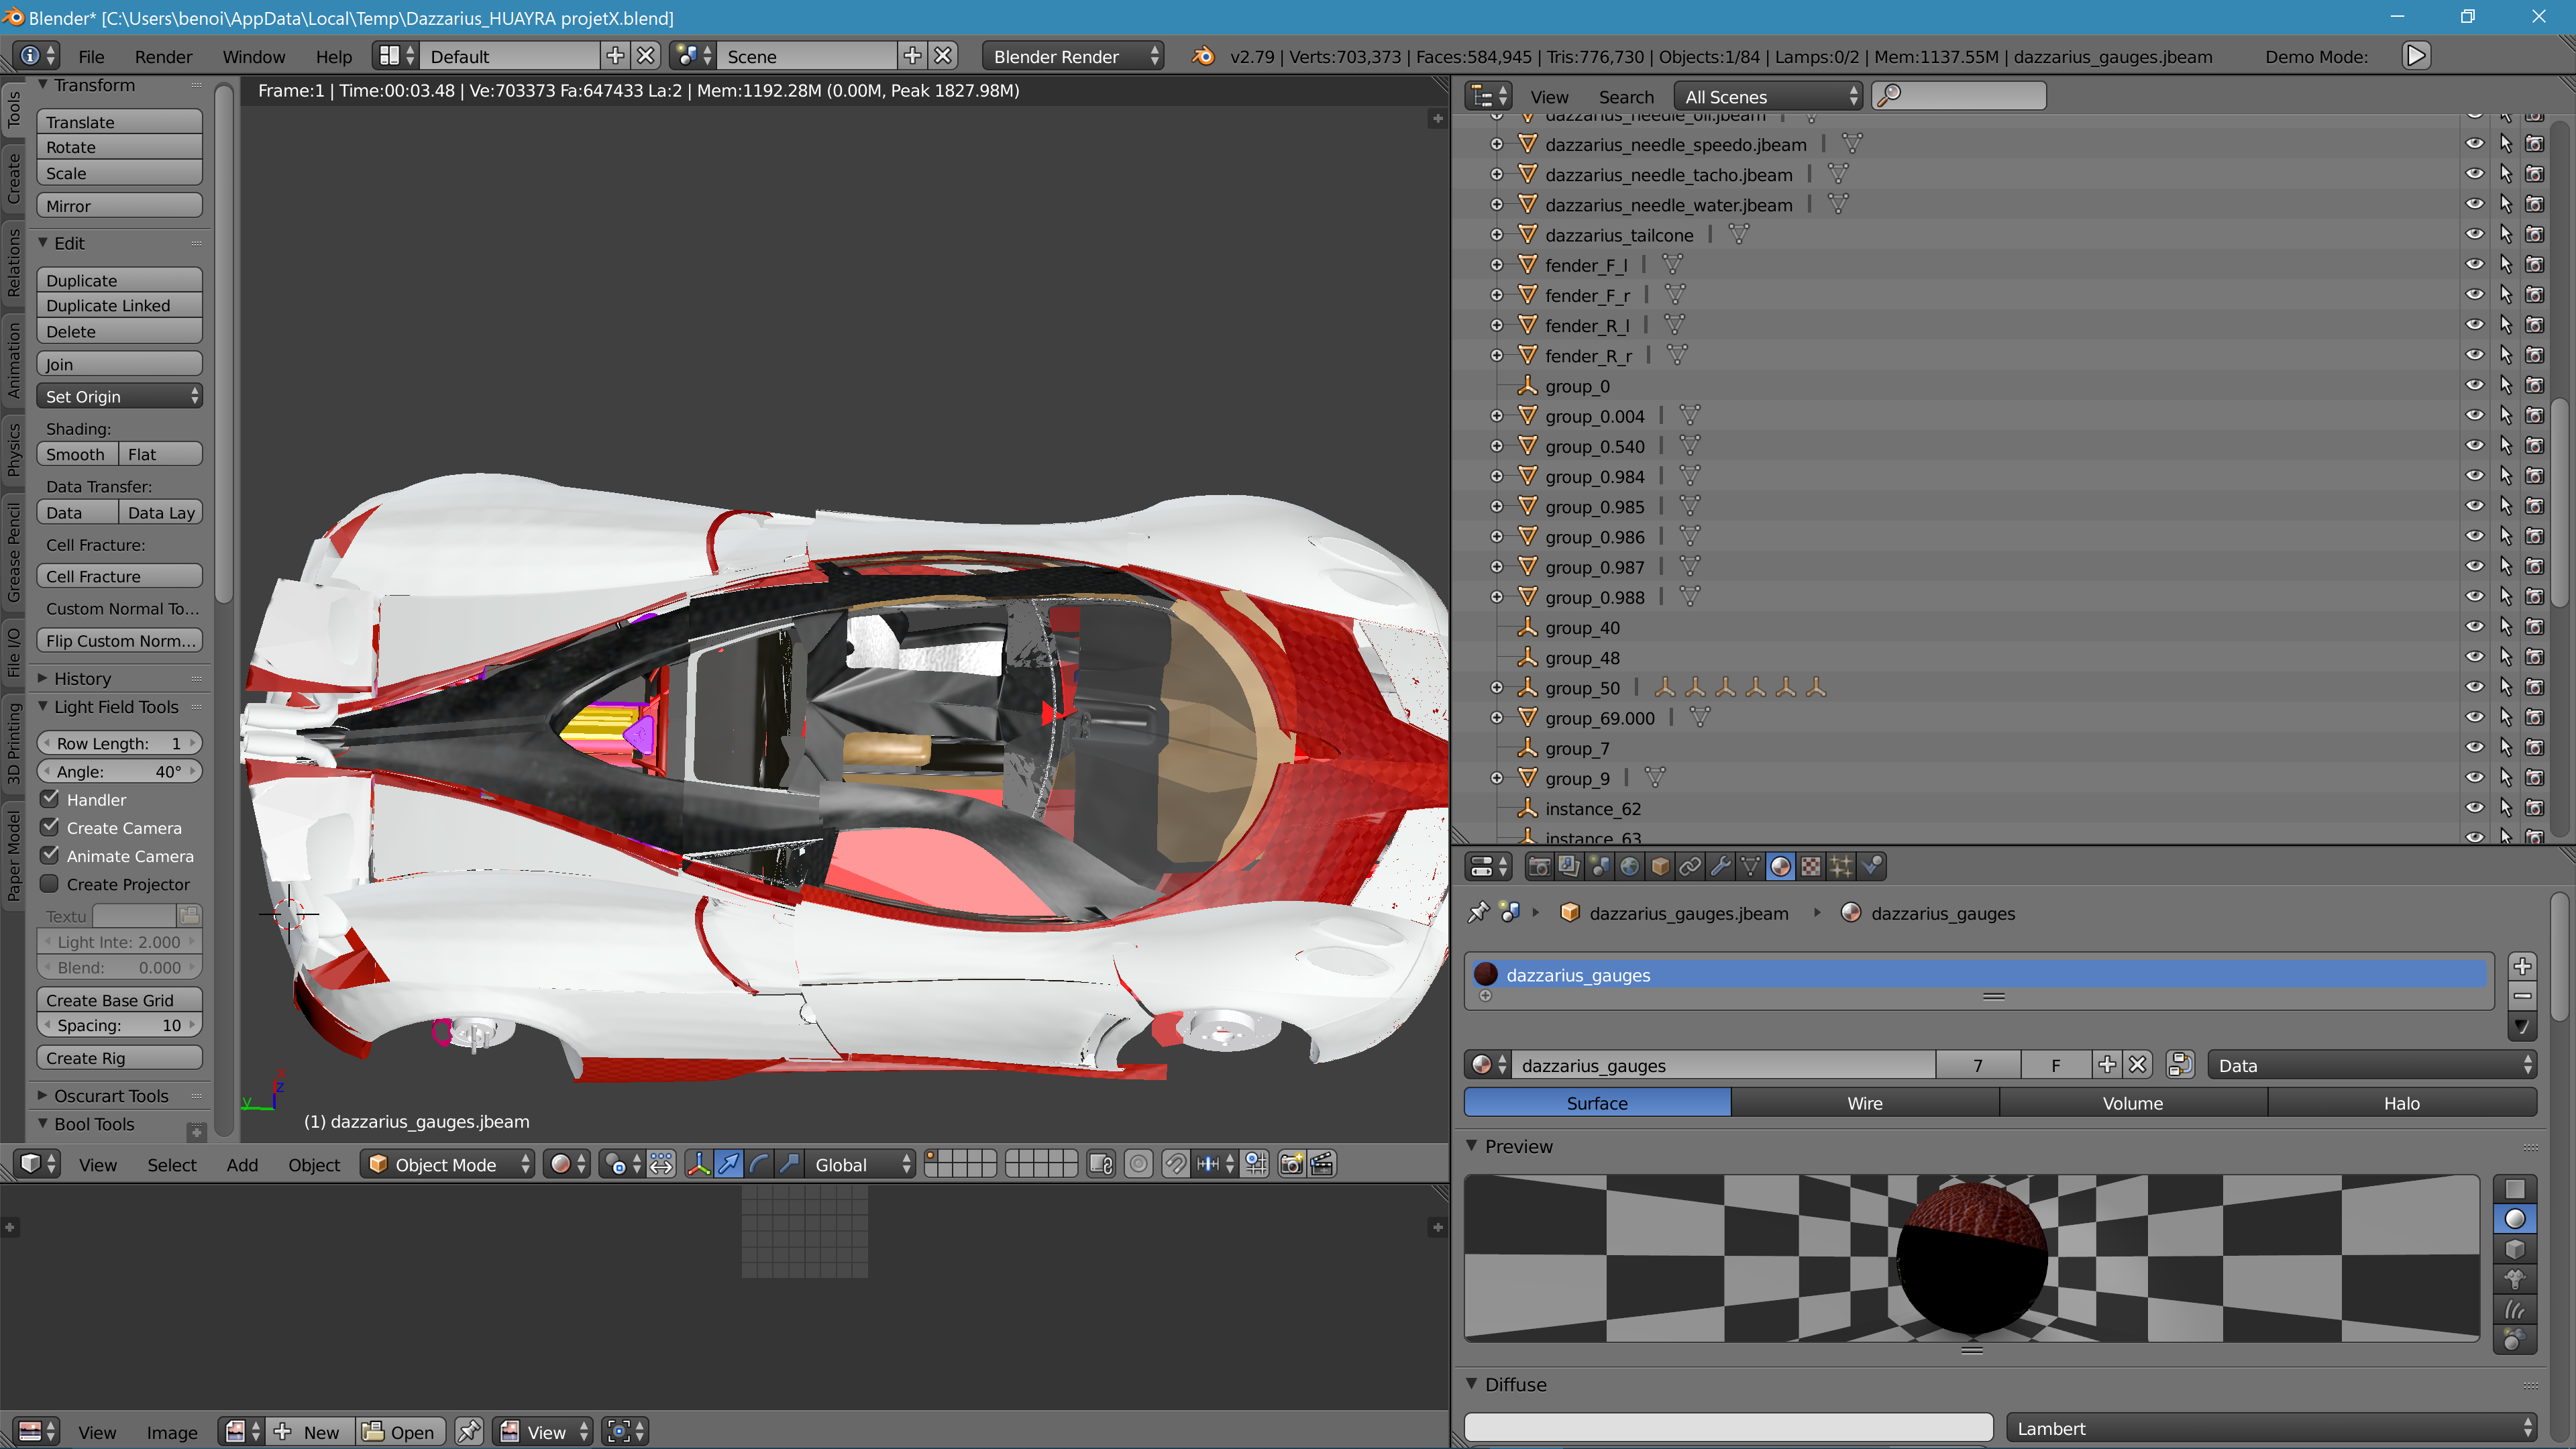Select the monkey preview shape icon
Image resolution: width=2576 pixels, height=1449 pixels.
point(2515,1279)
